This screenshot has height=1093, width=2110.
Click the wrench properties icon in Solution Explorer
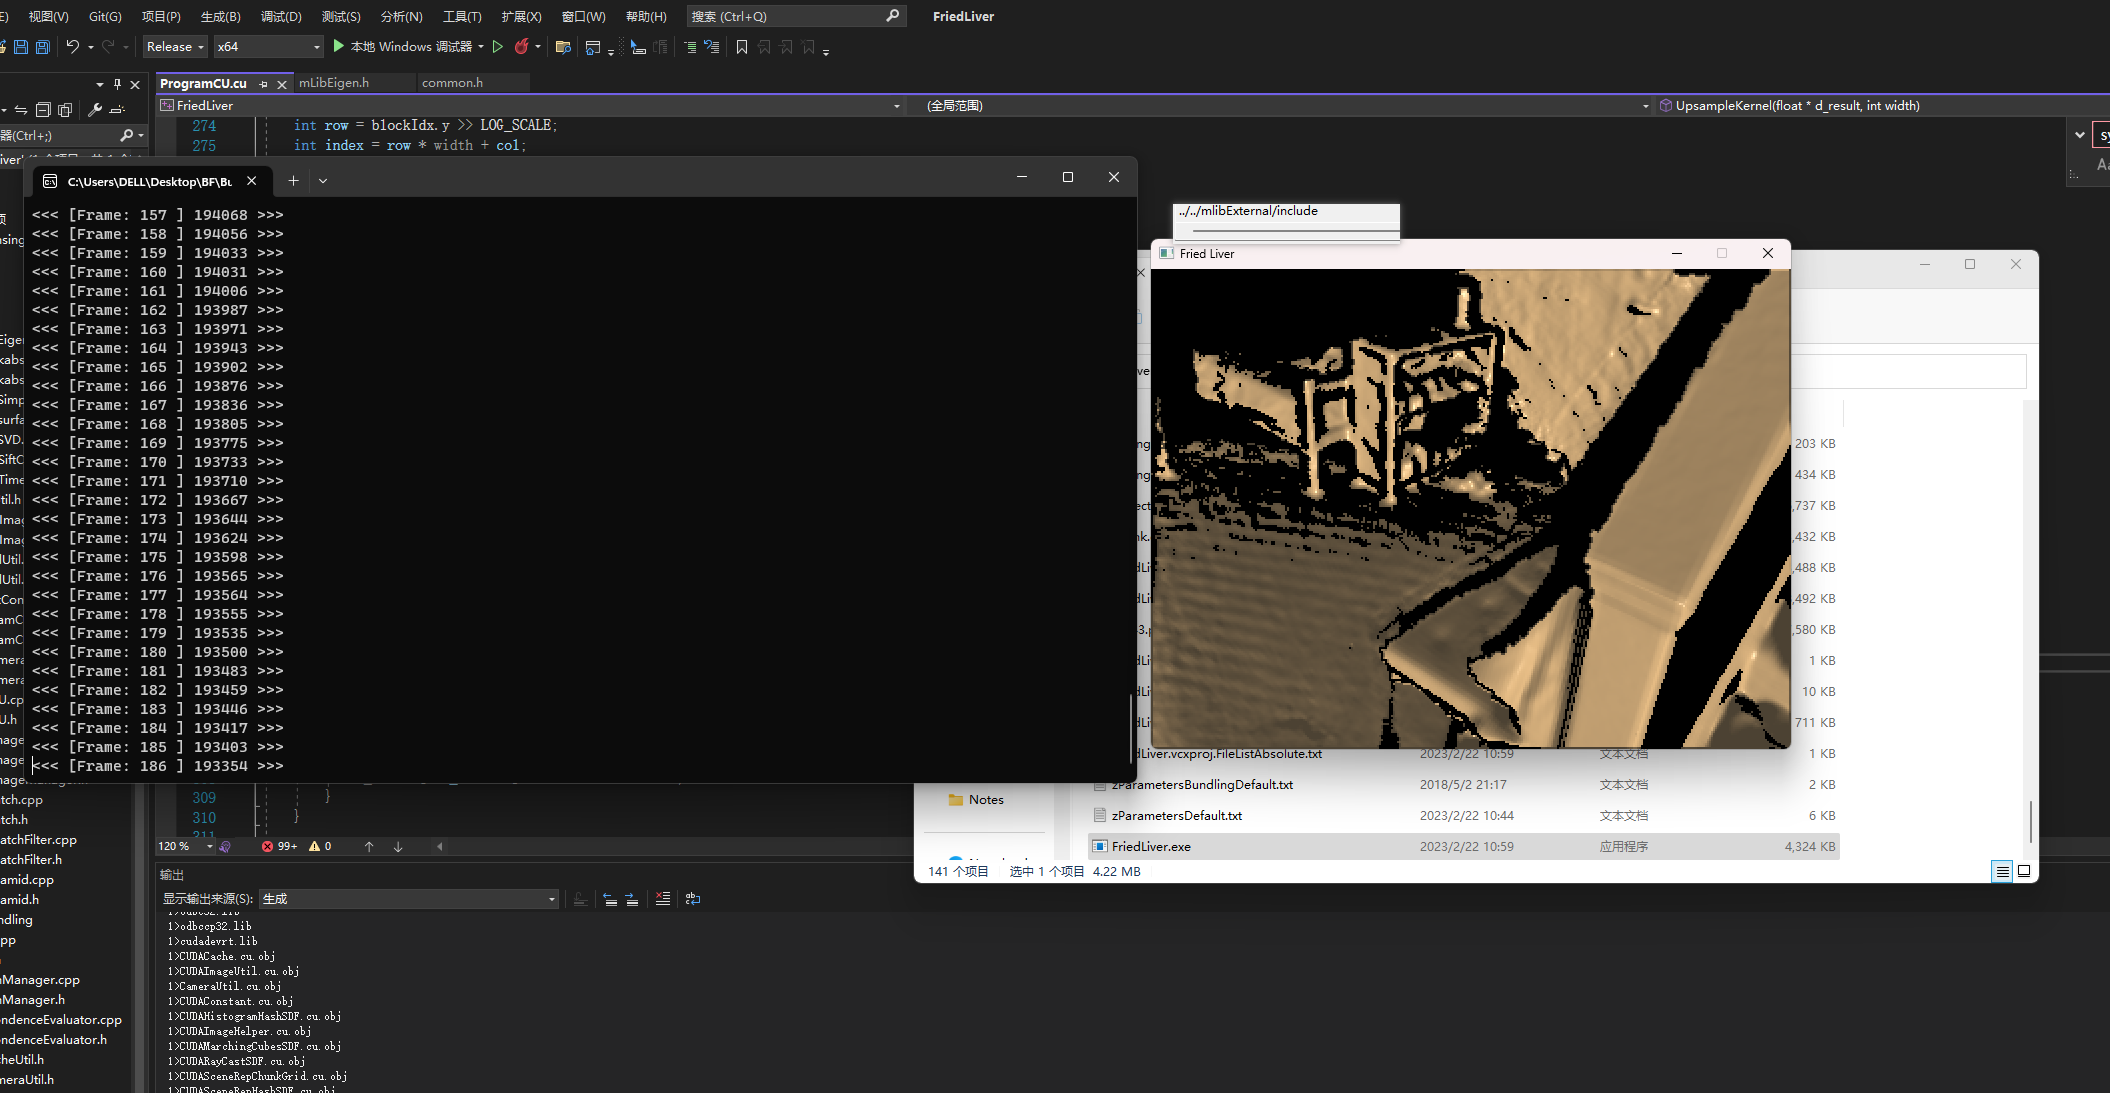(95, 110)
